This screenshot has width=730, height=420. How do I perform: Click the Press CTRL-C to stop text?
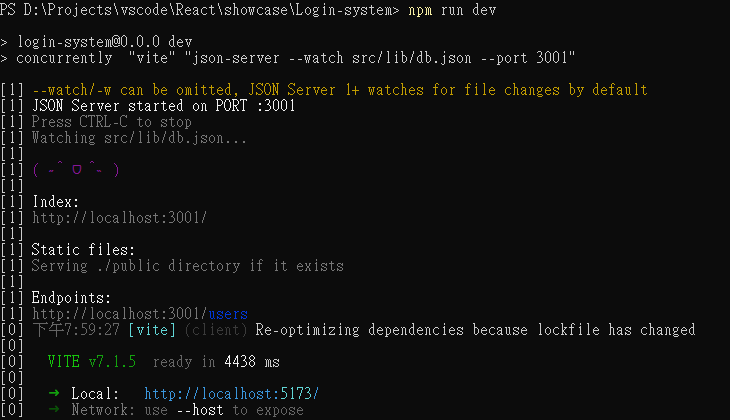pyautogui.click(x=112, y=122)
